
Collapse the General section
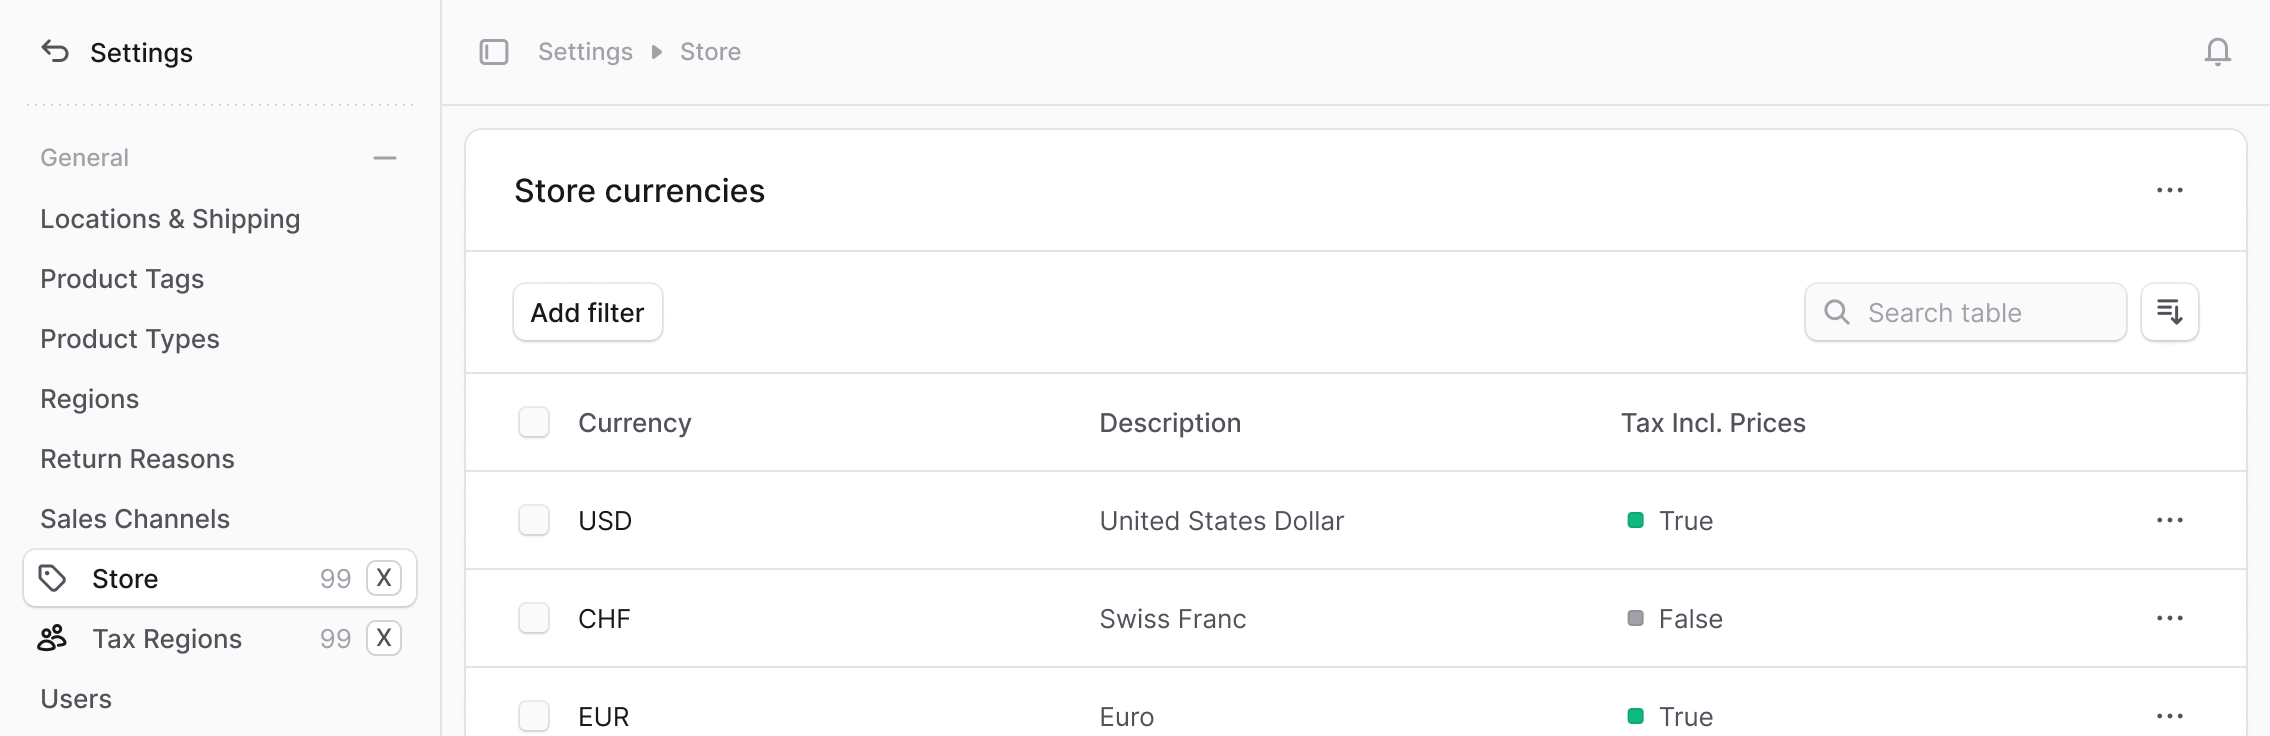385,158
